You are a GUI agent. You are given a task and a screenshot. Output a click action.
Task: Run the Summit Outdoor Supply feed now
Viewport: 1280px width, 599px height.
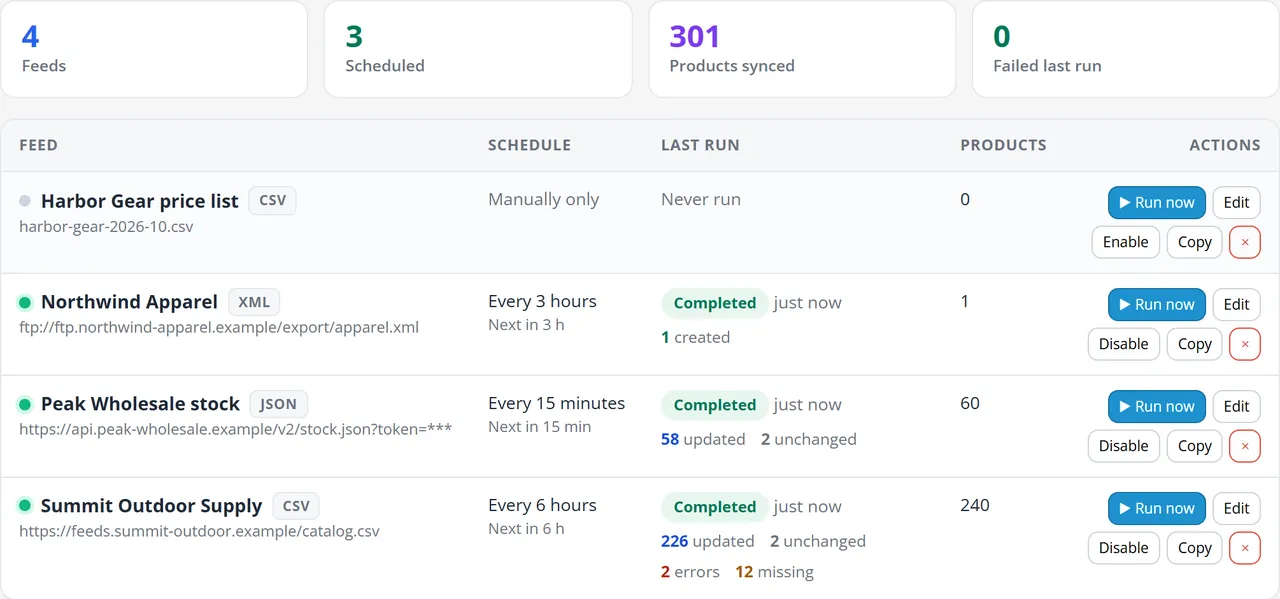(x=1157, y=508)
